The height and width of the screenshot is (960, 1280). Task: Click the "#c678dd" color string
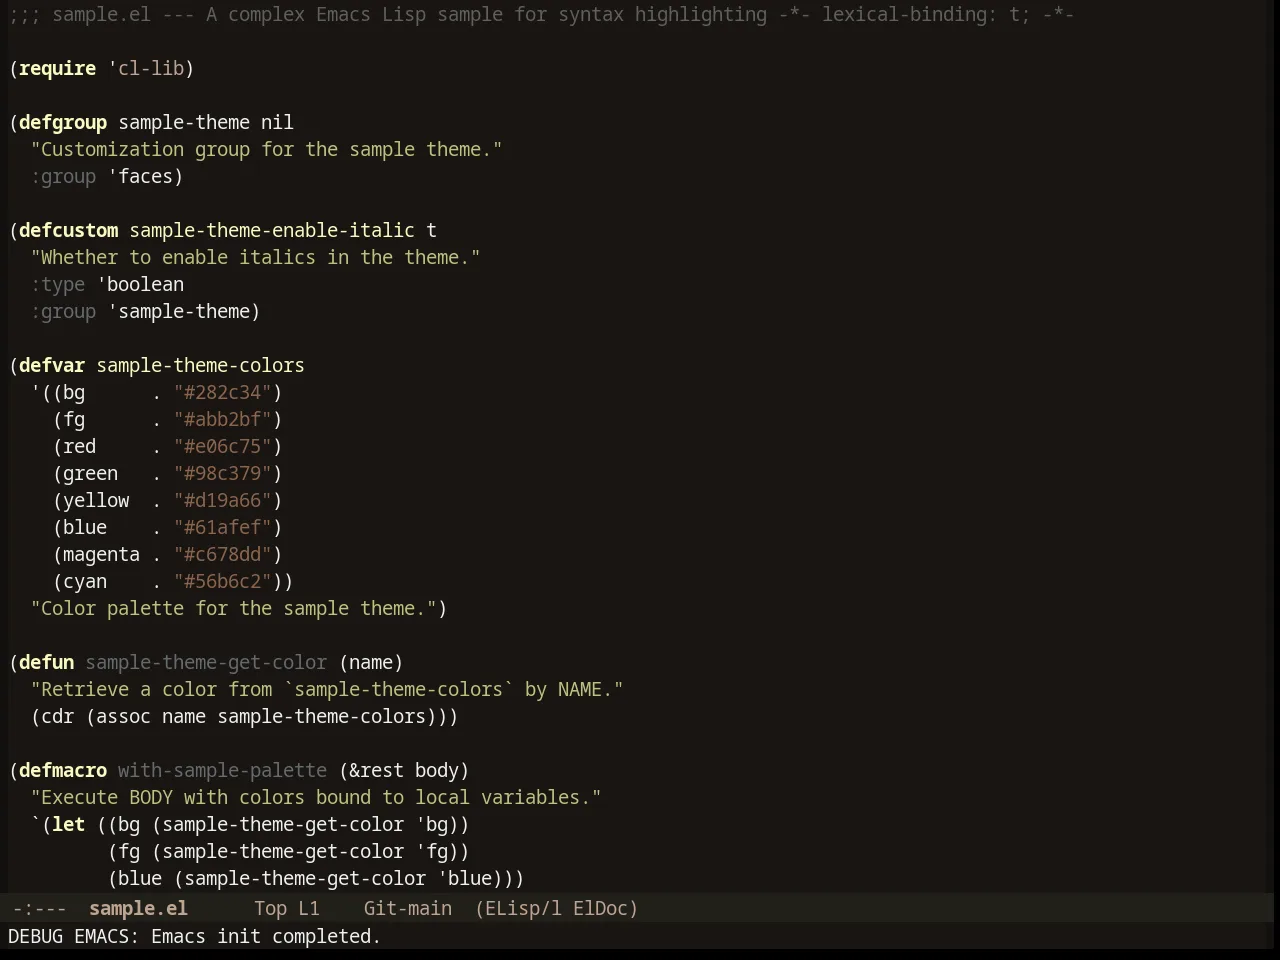223,555
